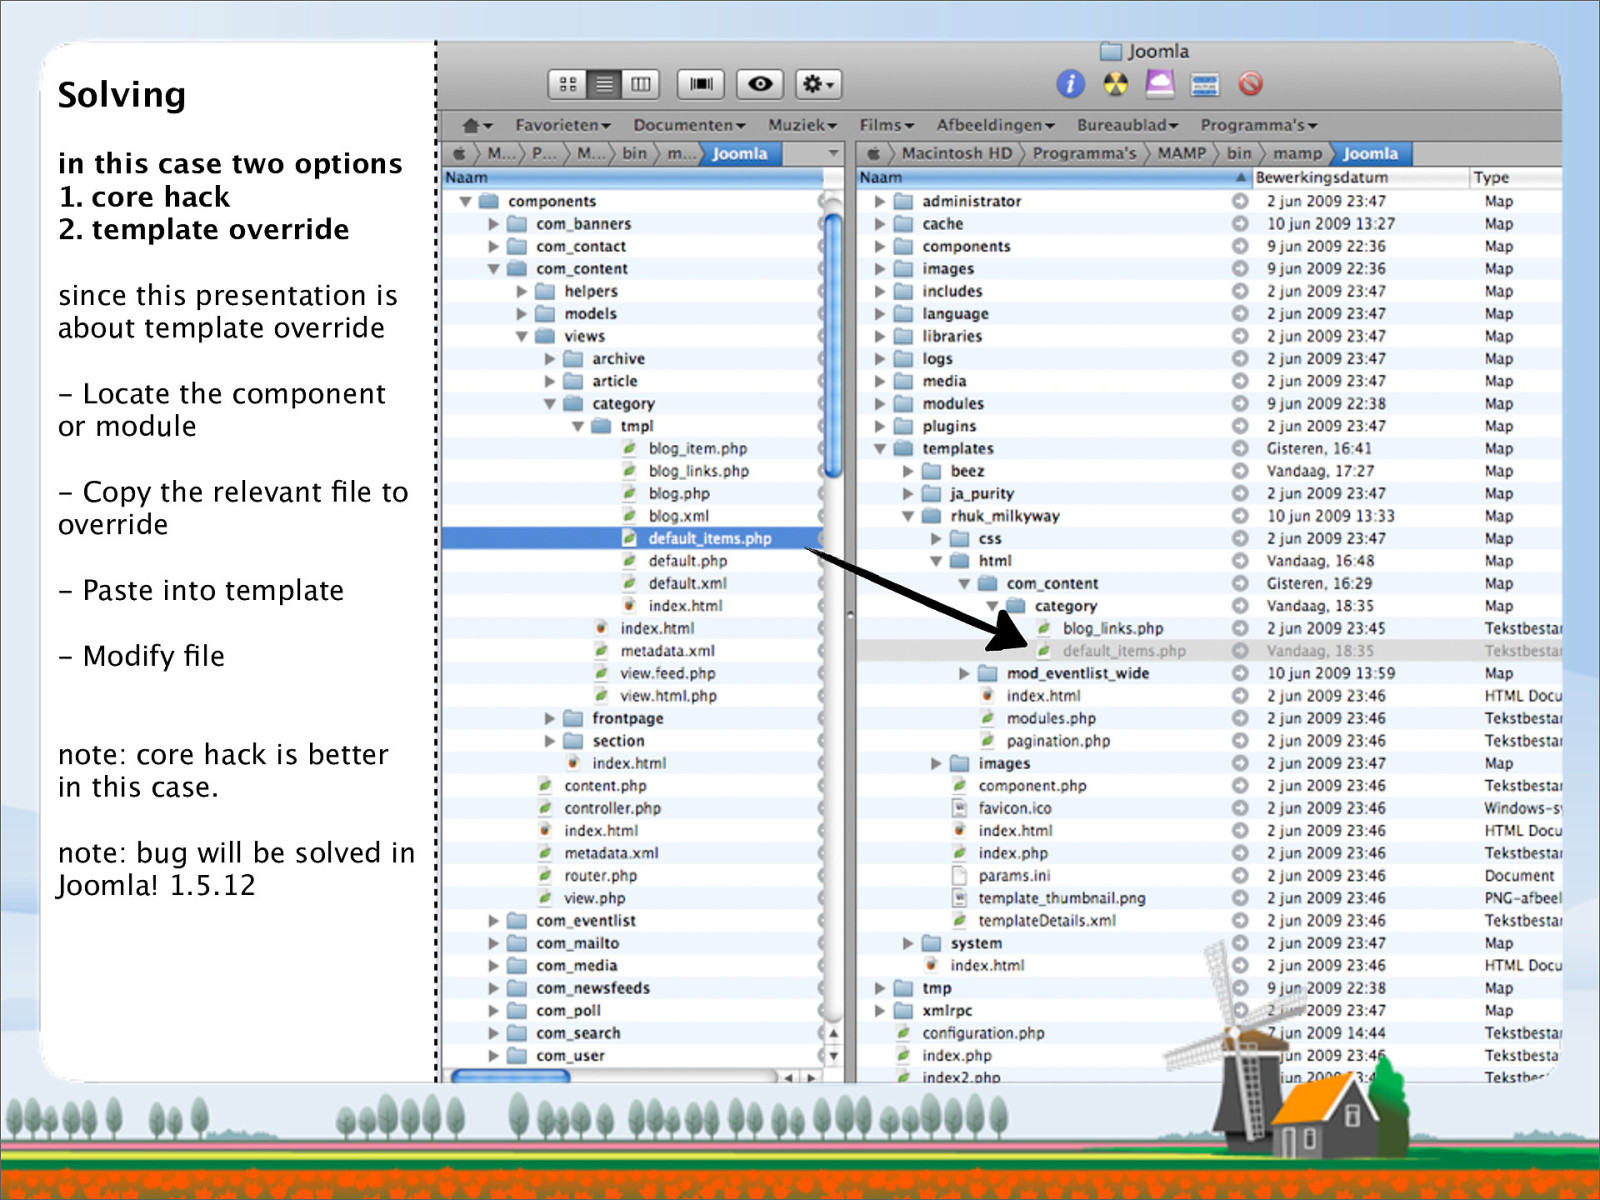Click the blue window panel toolbar icon
Image resolution: width=1600 pixels, height=1200 pixels.
1205,84
